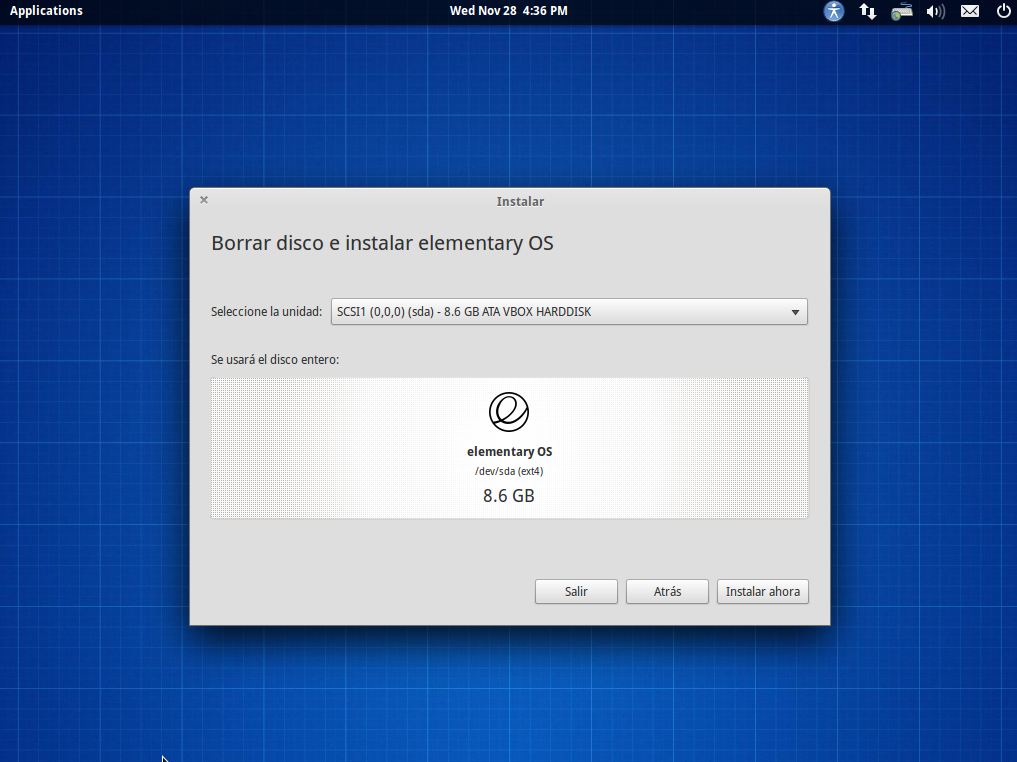Click the network up/down arrows indicator
This screenshot has width=1017, height=762.
[x=868, y=11]
